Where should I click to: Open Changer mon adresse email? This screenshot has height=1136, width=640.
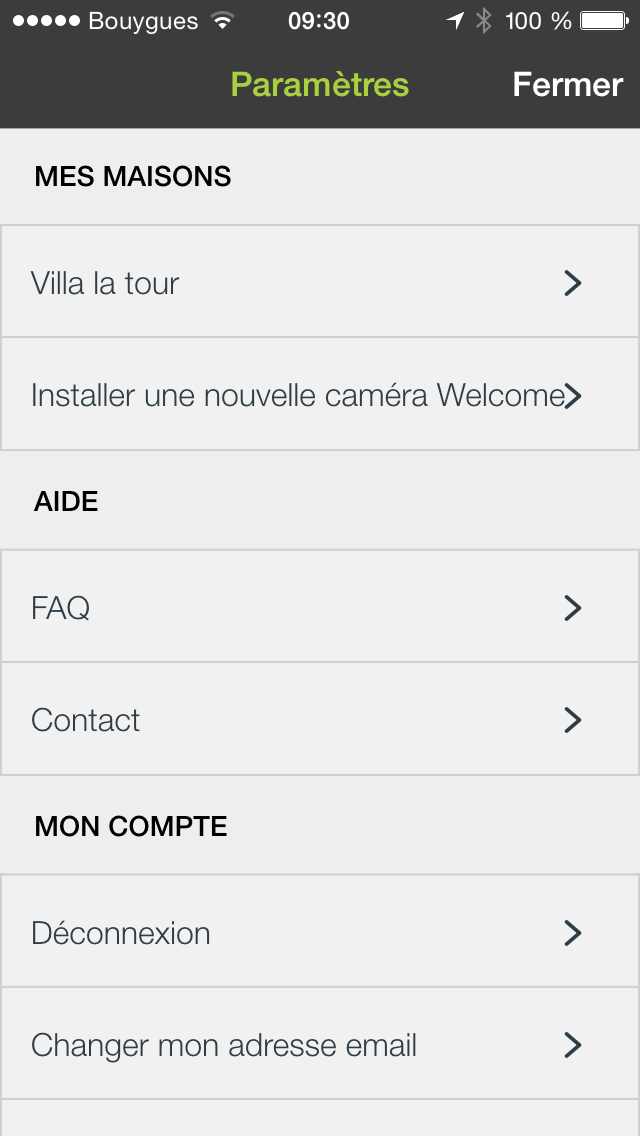click(224, 1046)
